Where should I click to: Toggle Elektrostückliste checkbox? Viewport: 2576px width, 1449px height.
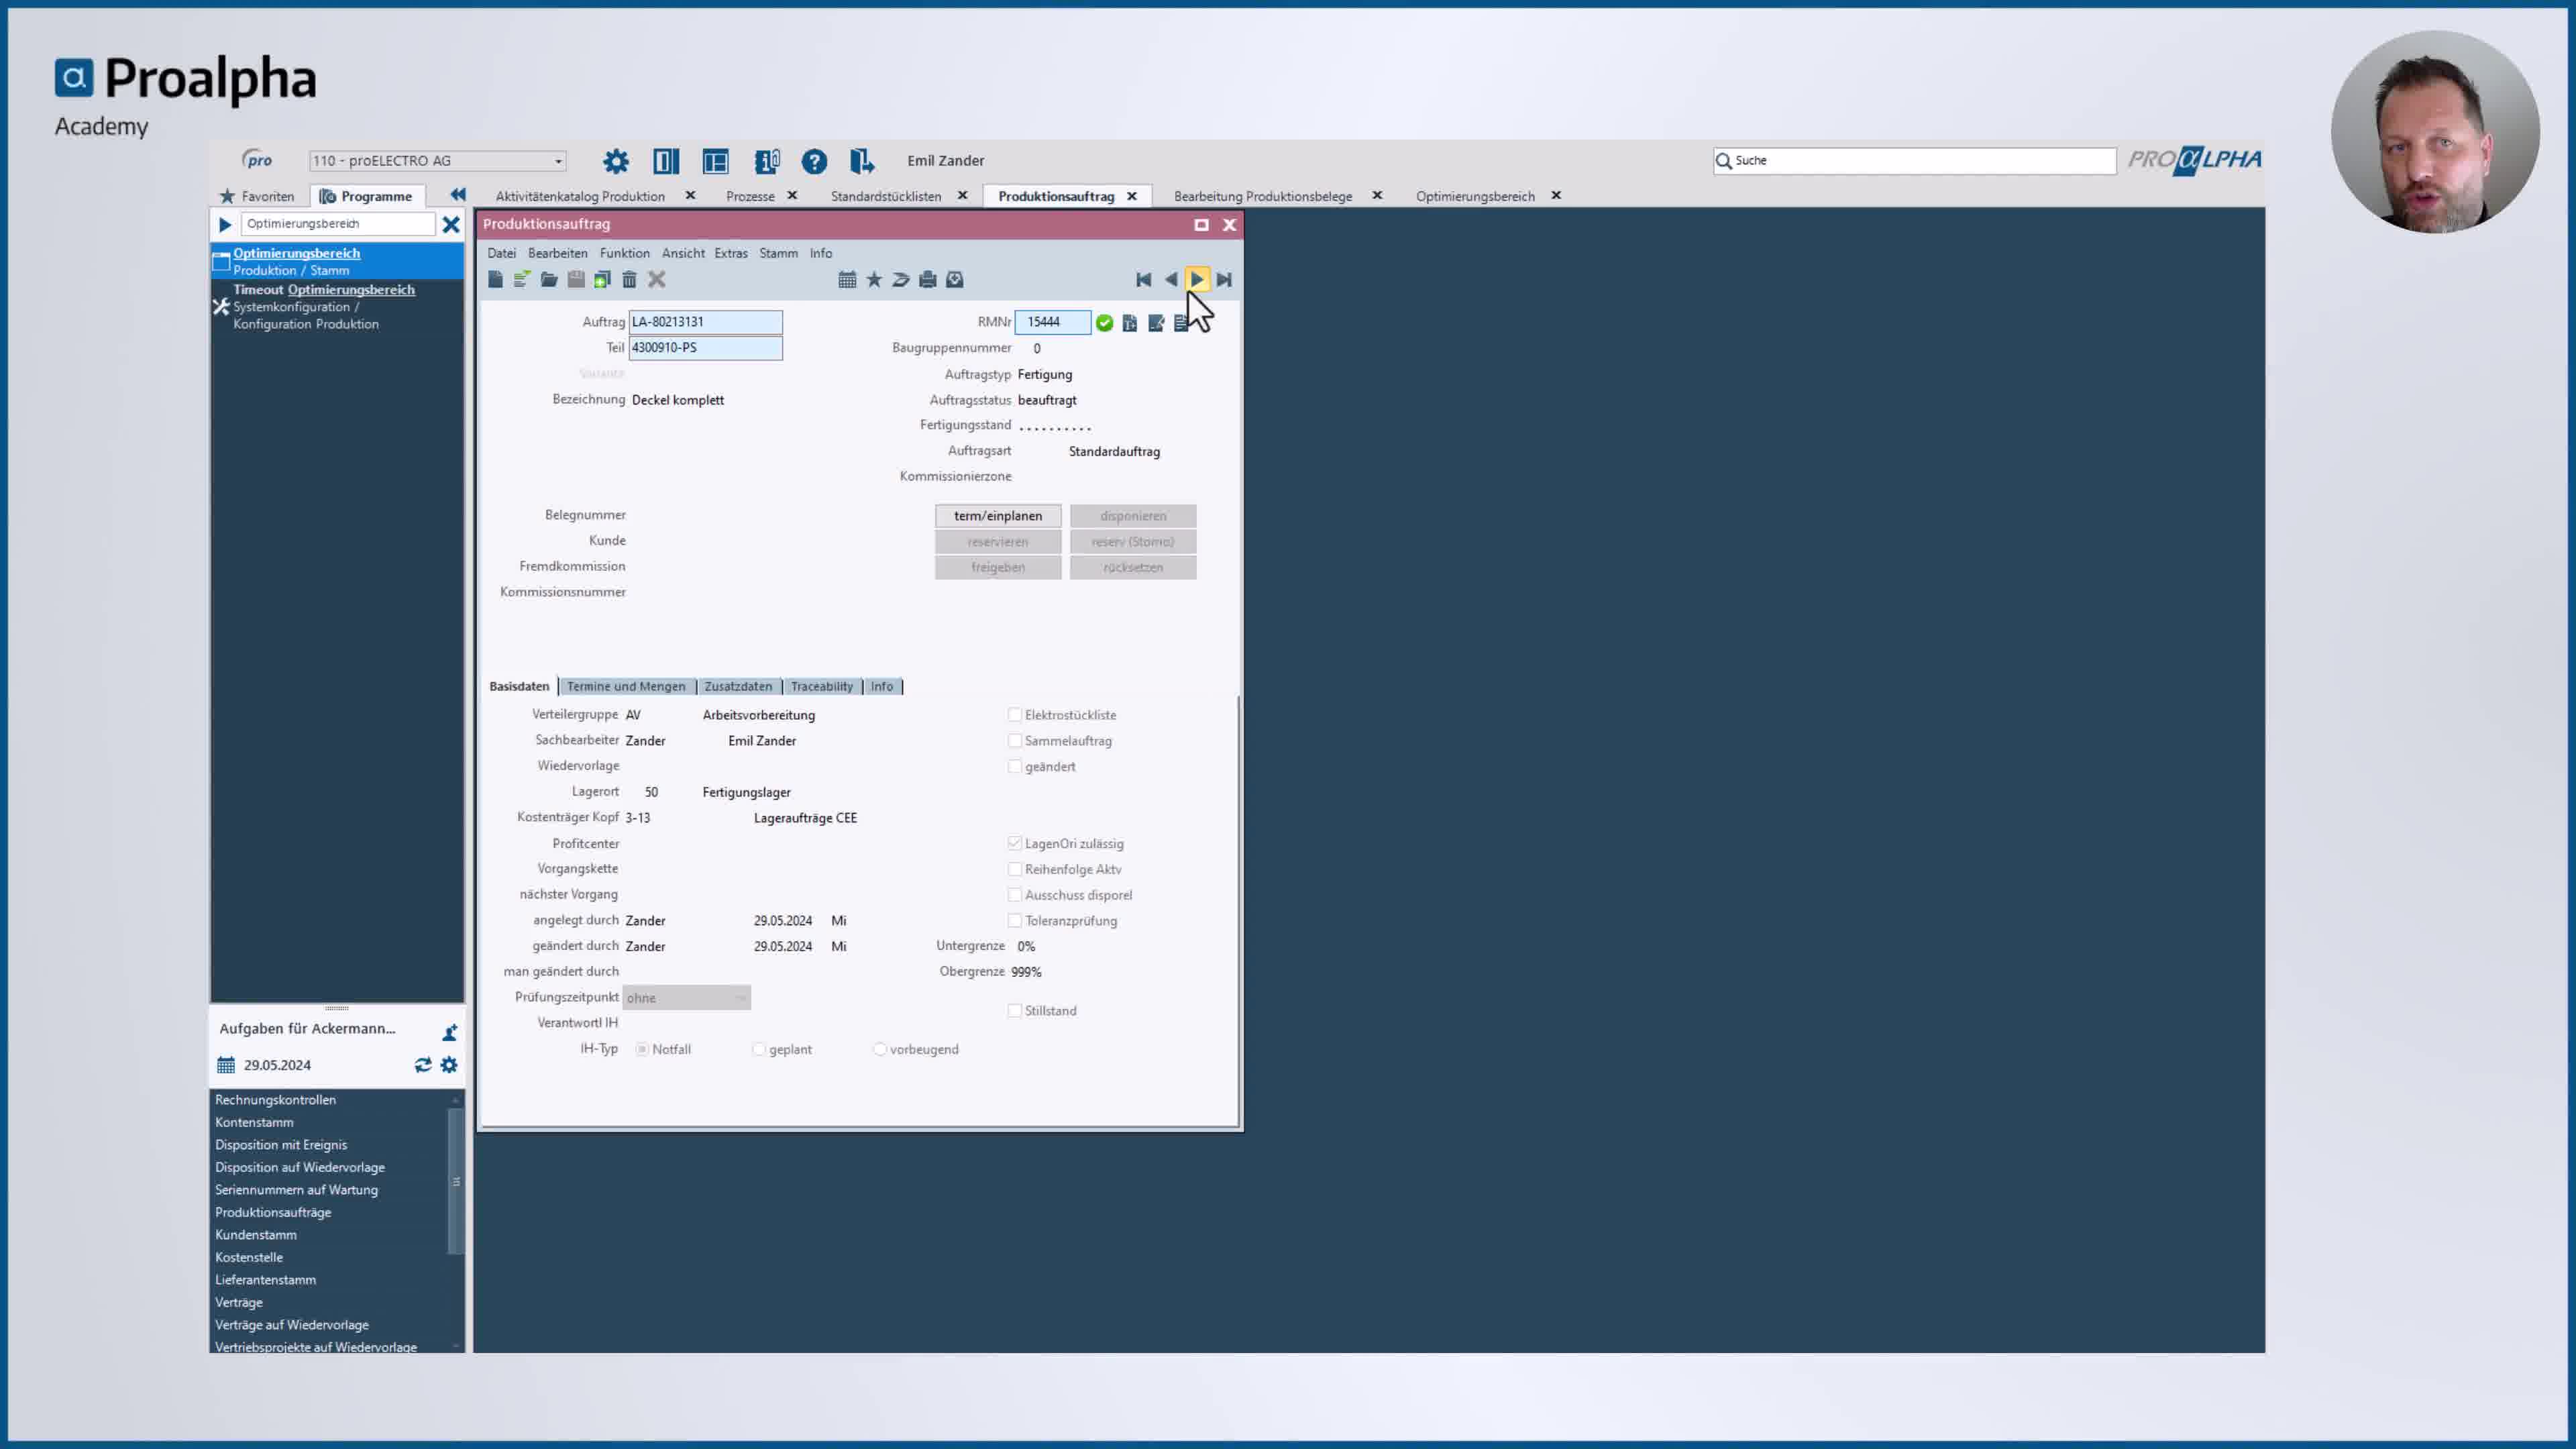coord(1015,715)
